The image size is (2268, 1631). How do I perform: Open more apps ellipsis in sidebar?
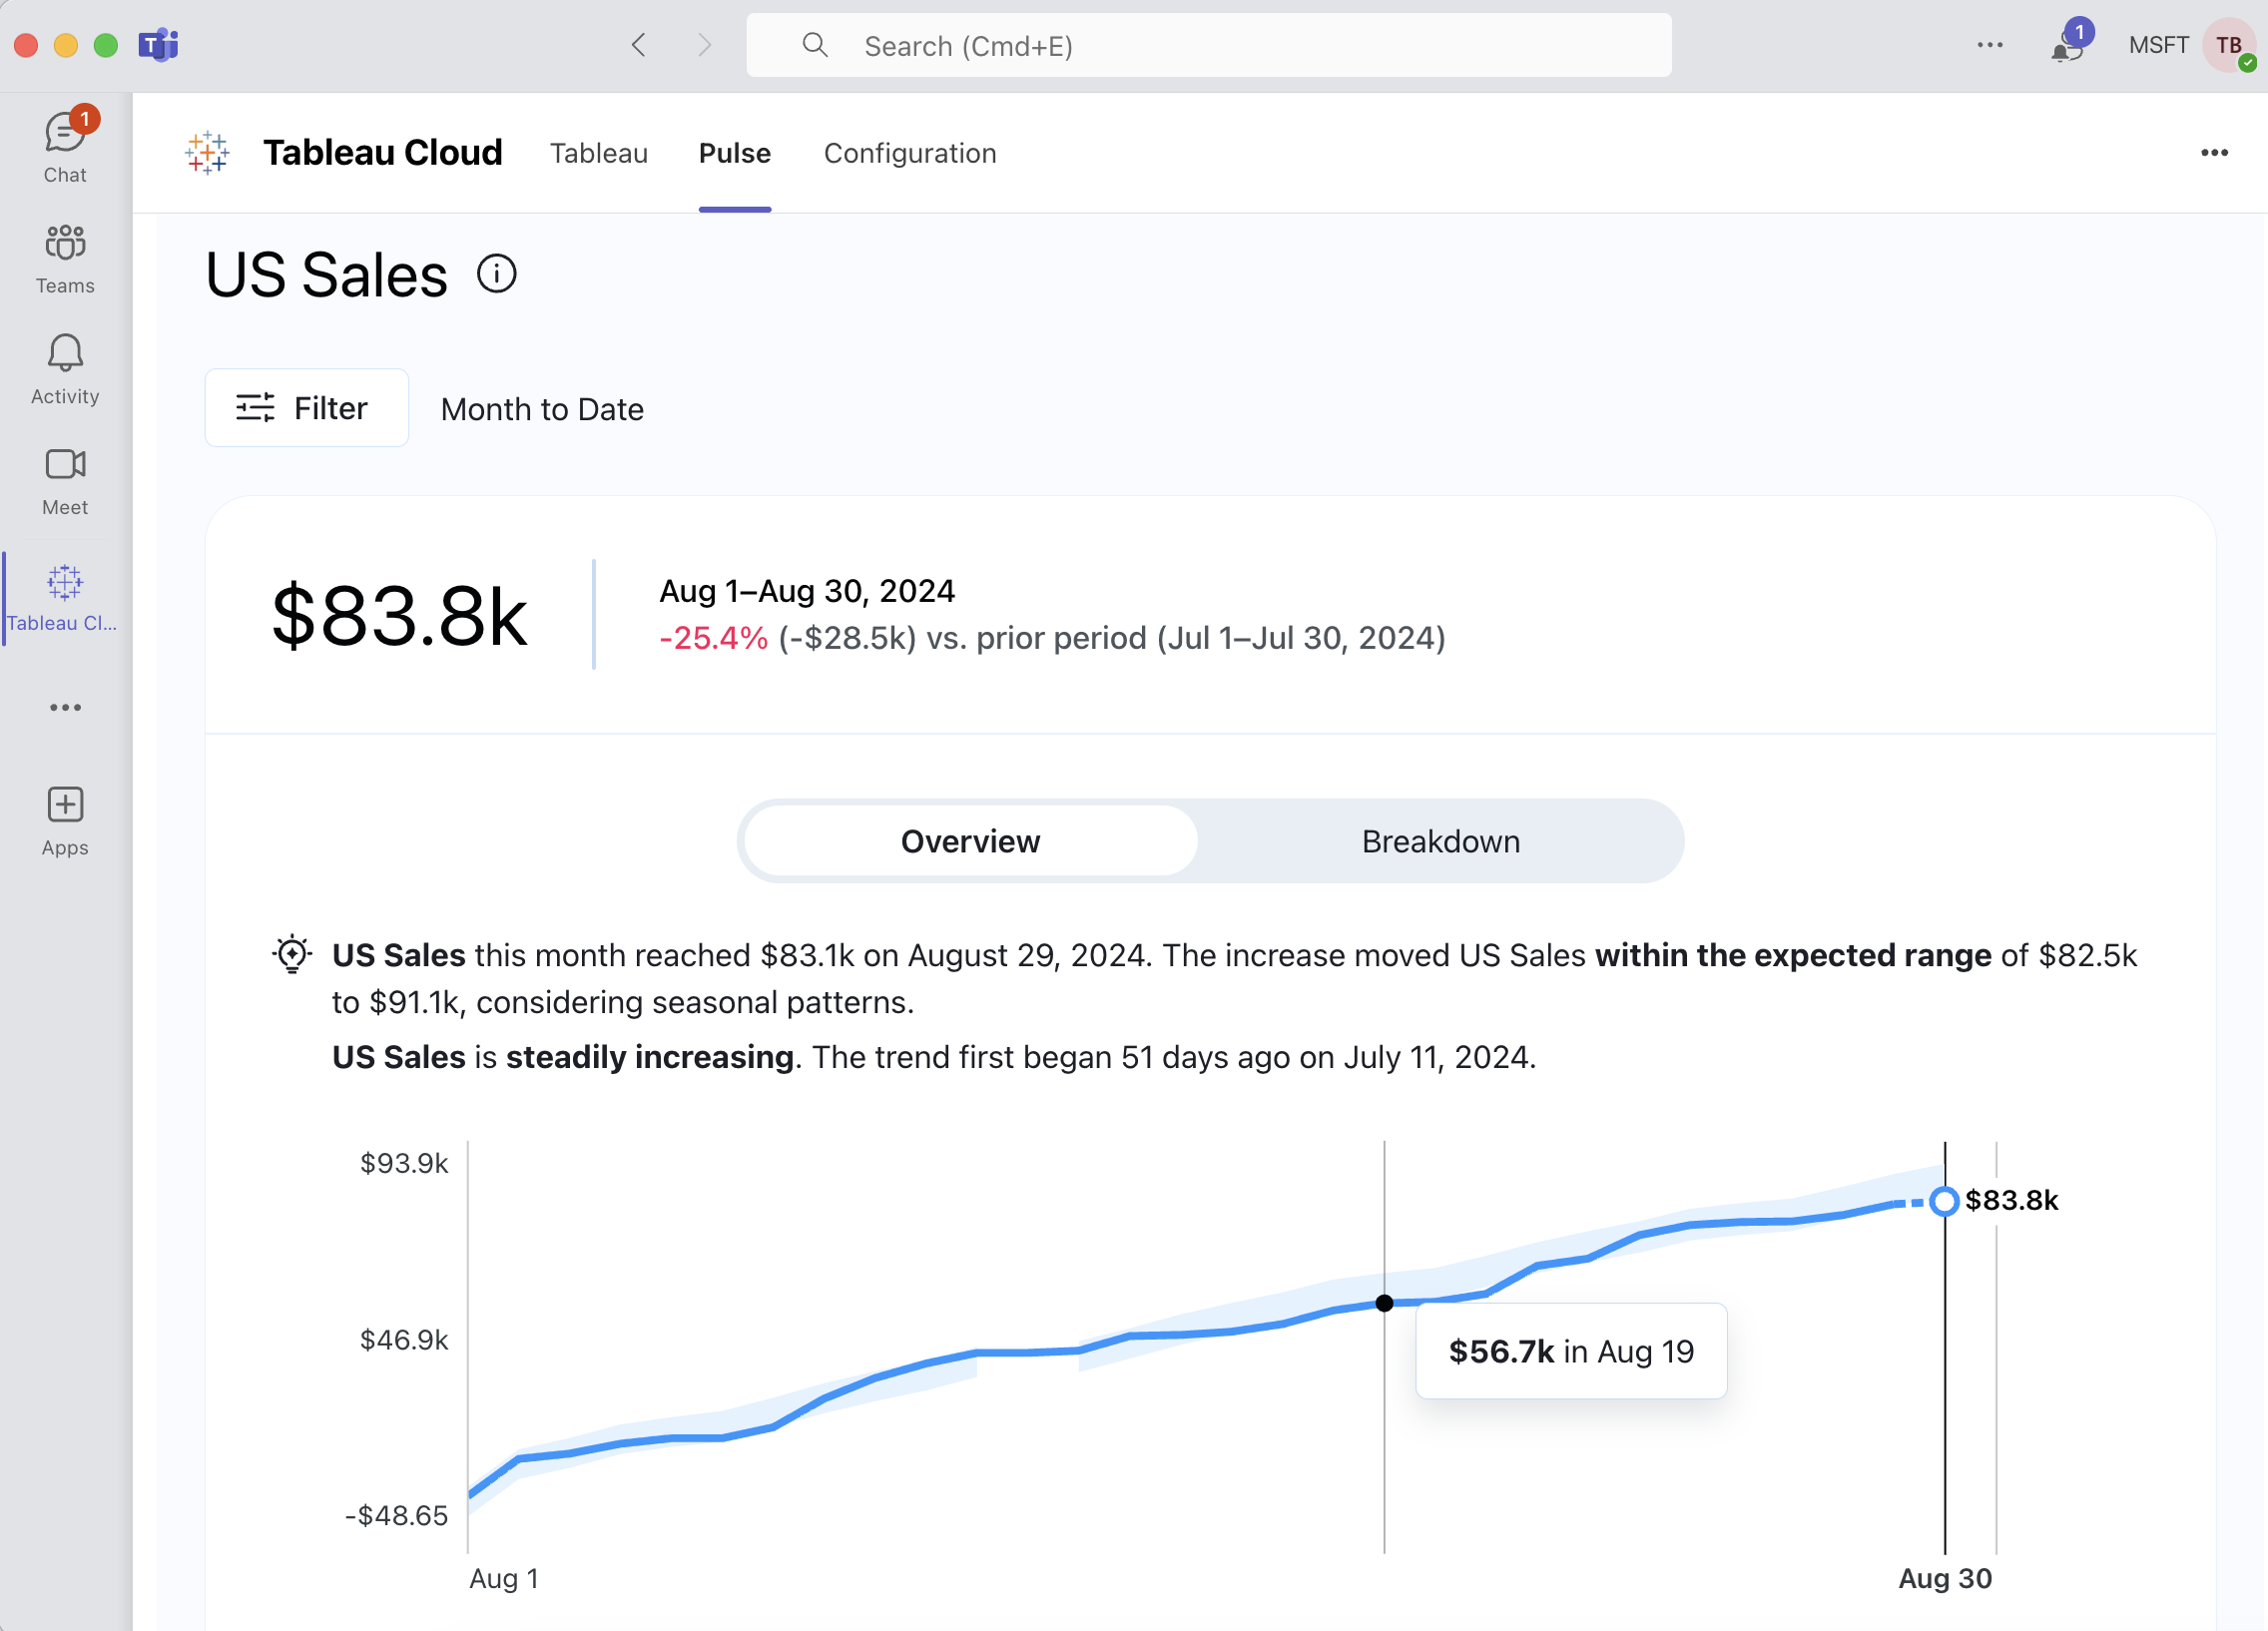(x=65, y=707)
